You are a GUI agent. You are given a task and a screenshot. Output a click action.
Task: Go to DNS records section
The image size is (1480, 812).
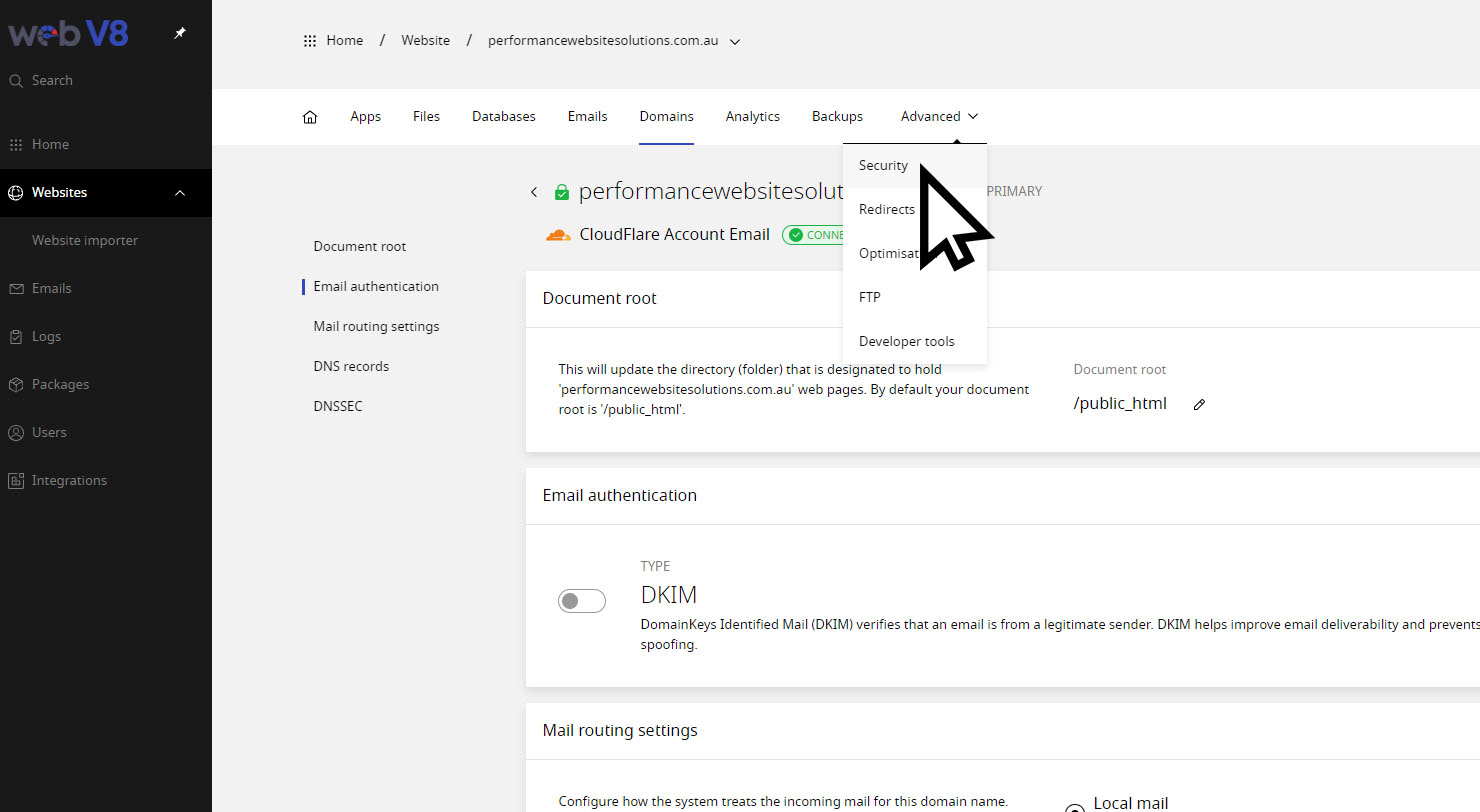tap(351, 366)
